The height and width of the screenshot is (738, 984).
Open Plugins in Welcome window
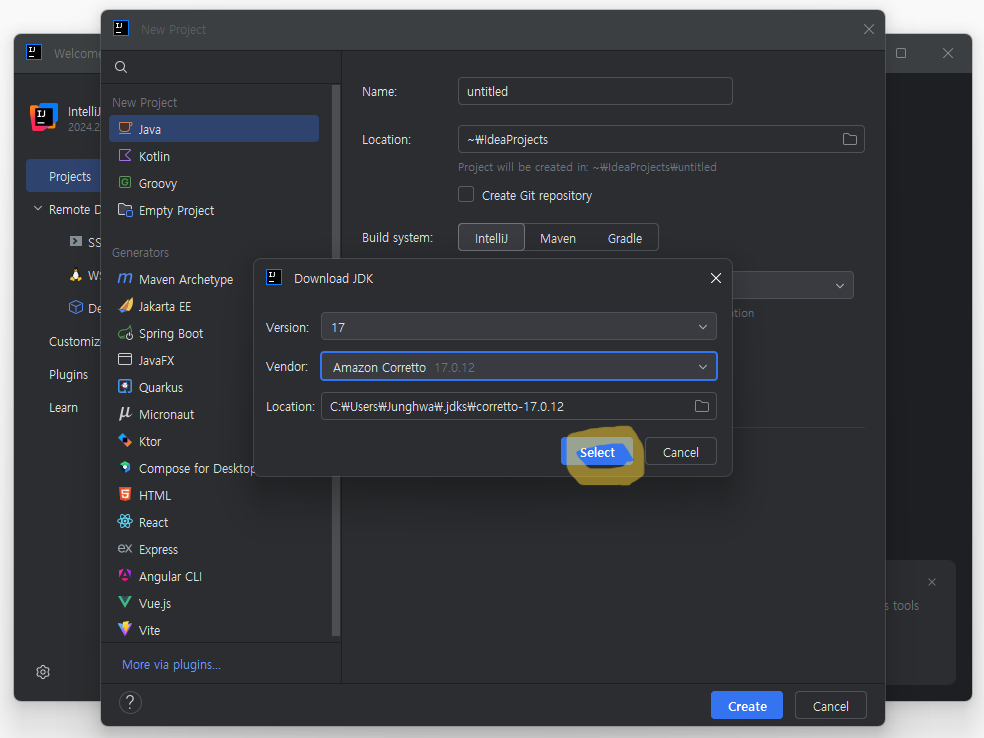68,375
